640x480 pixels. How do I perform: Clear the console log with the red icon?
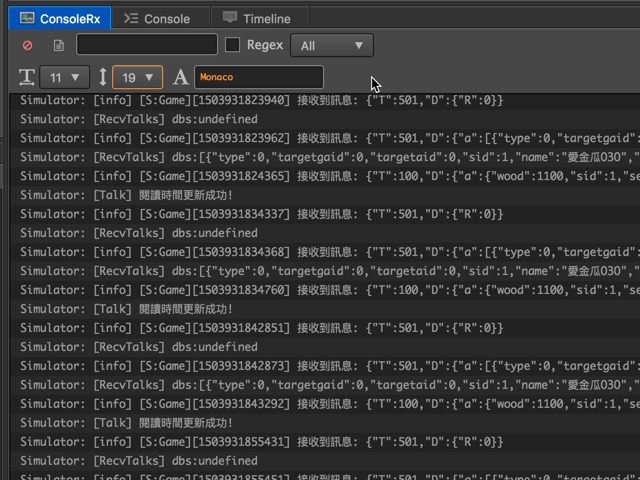[x=27, y=45]
